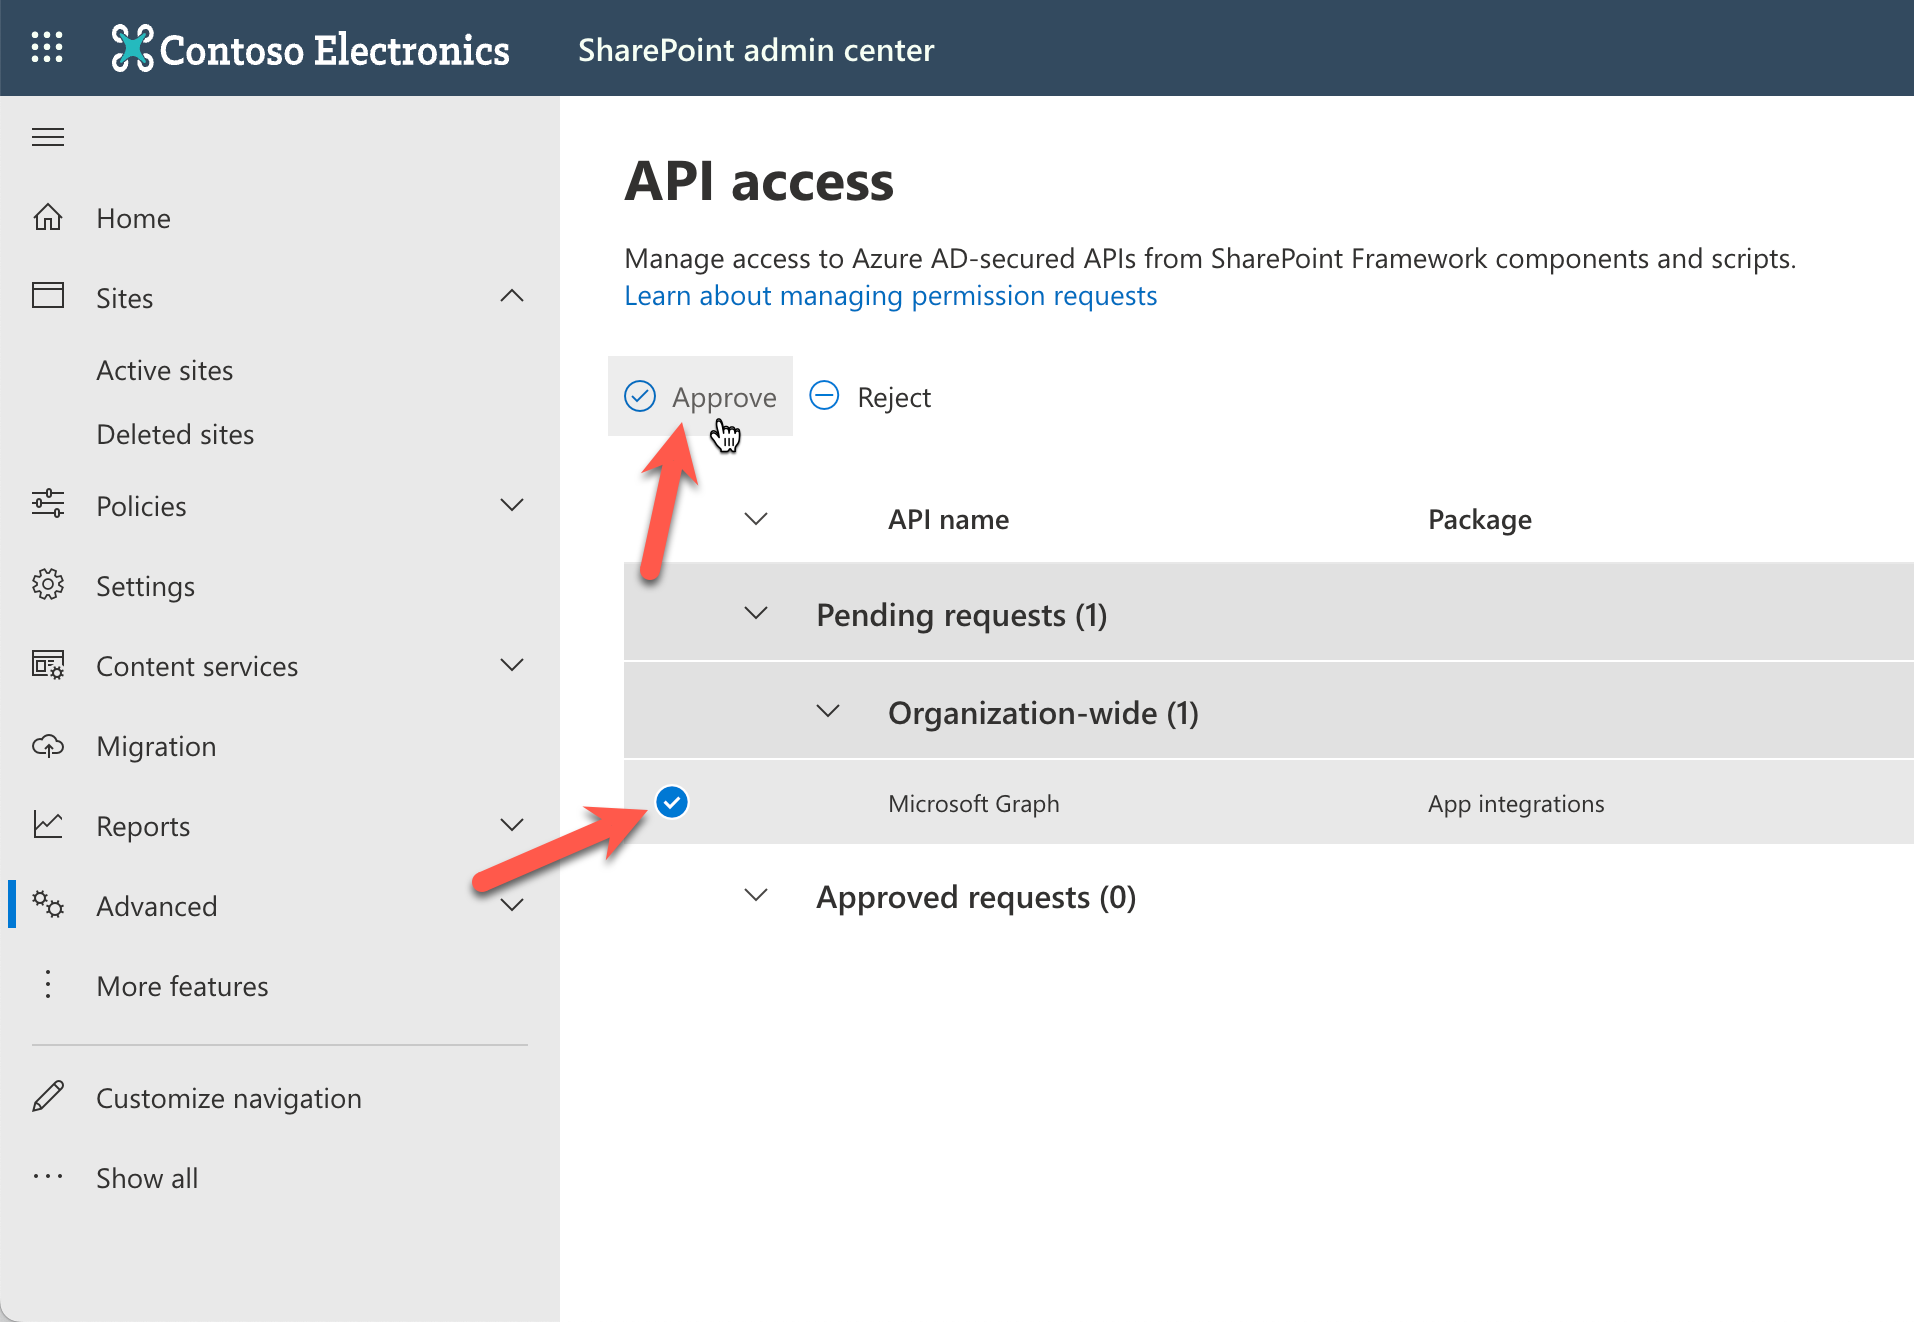Image resolution: width=1914 pixels, height=1322 pixels.
Task: Collapse the Approved requests group
Action: (756, 896)
